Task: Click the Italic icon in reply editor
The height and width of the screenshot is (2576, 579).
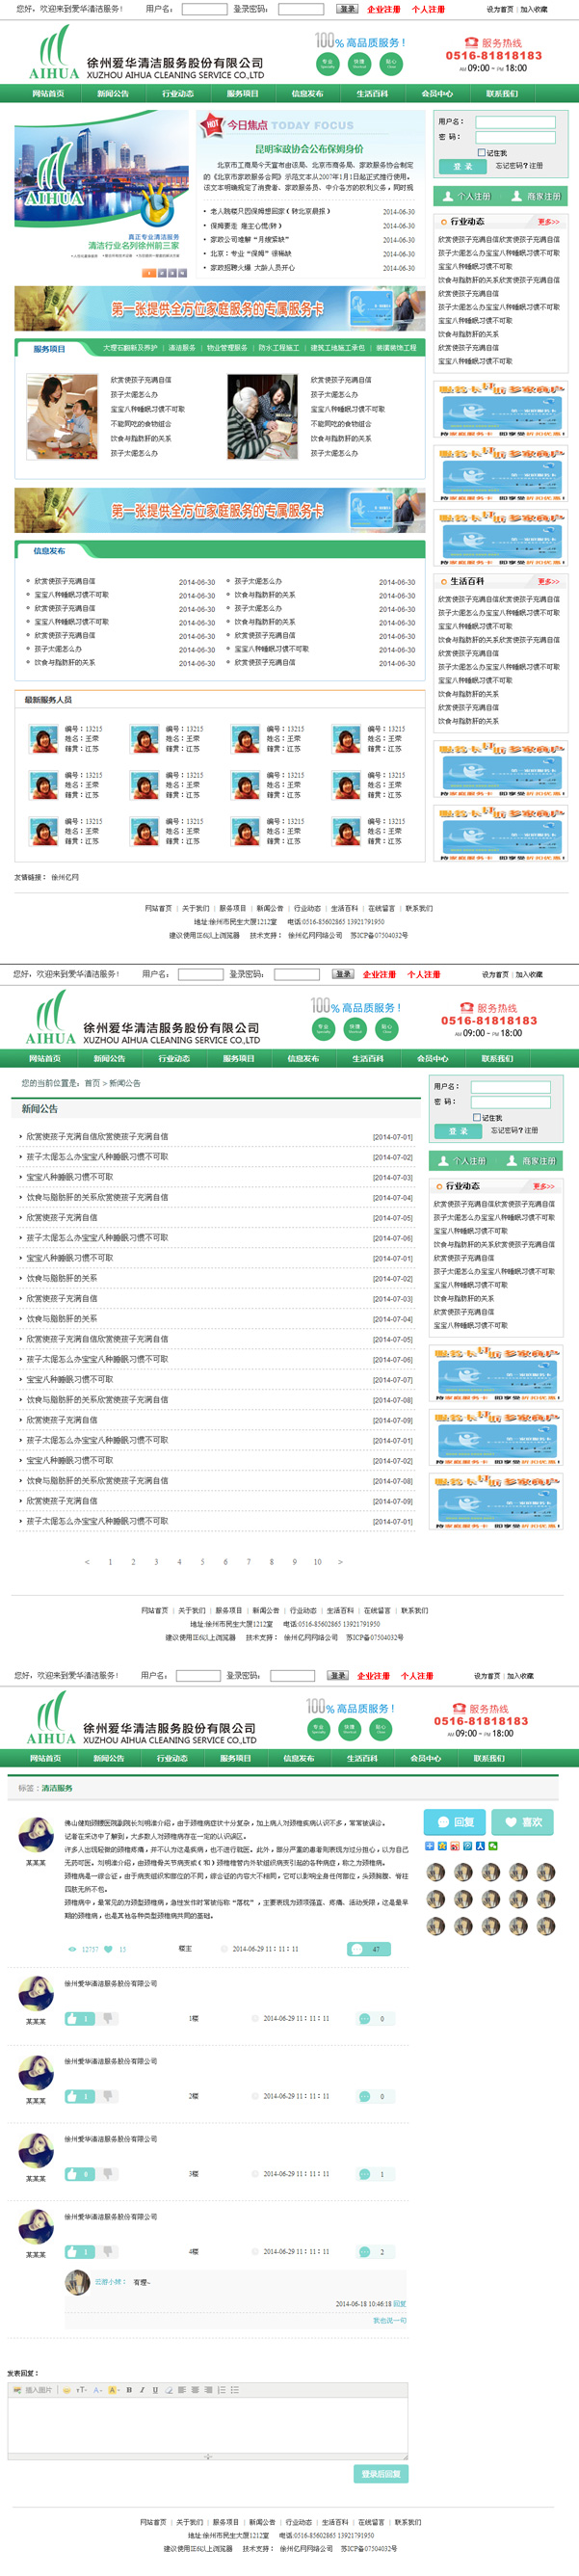Action: pos(142,2390)
